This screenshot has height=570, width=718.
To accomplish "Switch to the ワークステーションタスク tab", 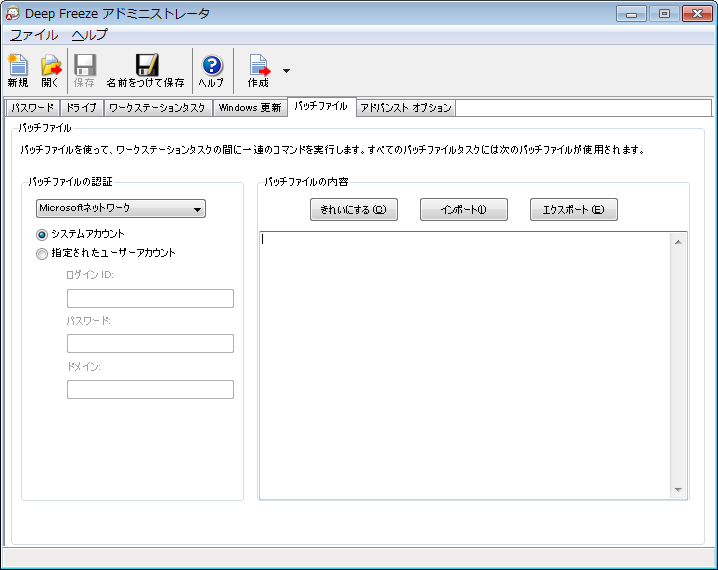I will point(158,108).
